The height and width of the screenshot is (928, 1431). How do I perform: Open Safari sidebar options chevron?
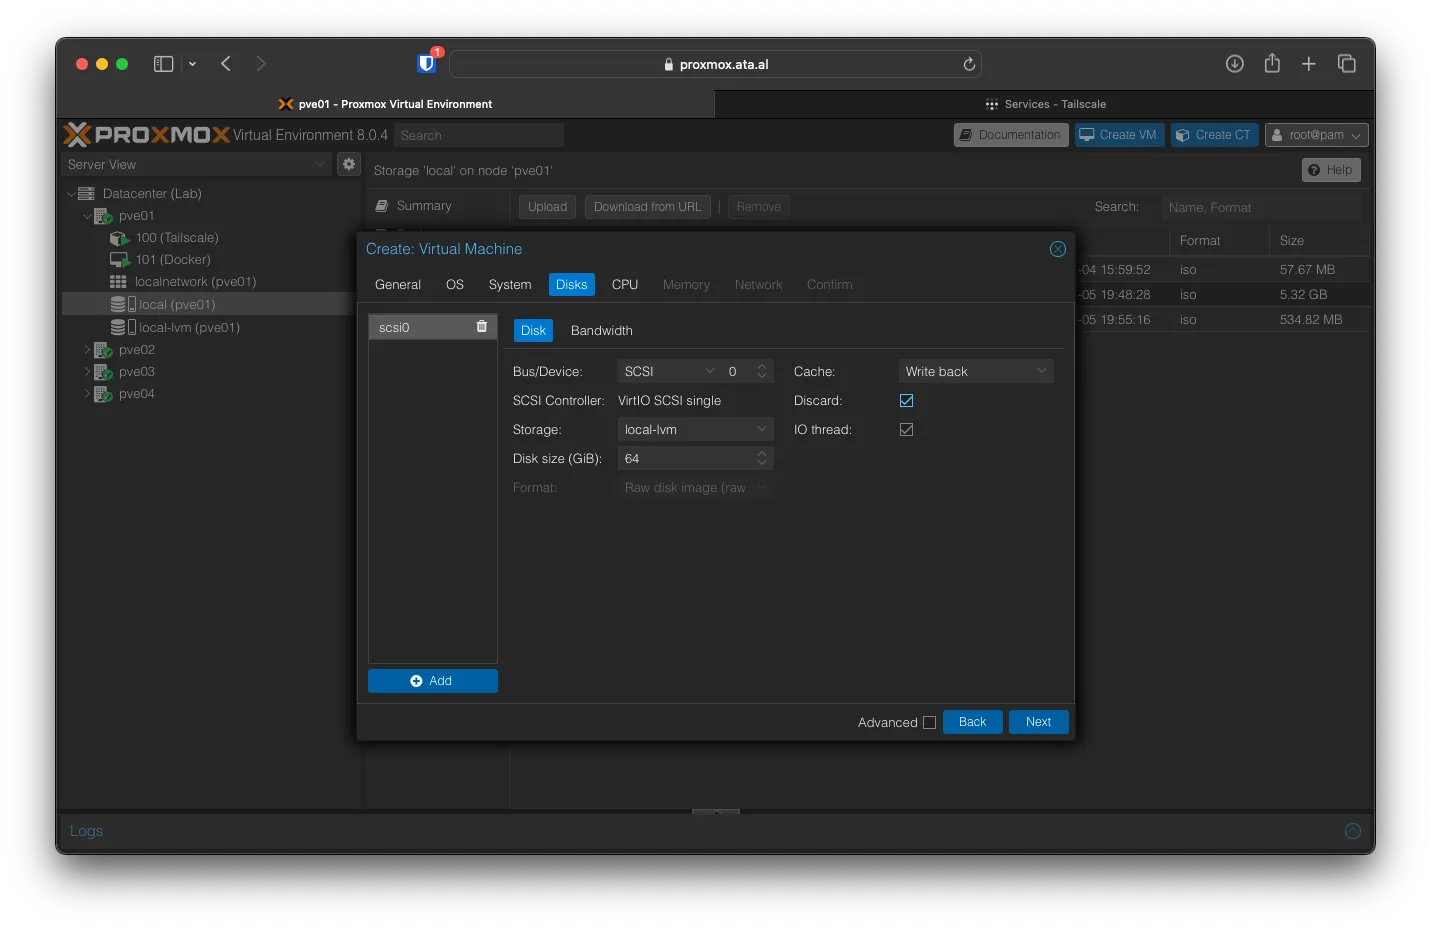point(192,64)
